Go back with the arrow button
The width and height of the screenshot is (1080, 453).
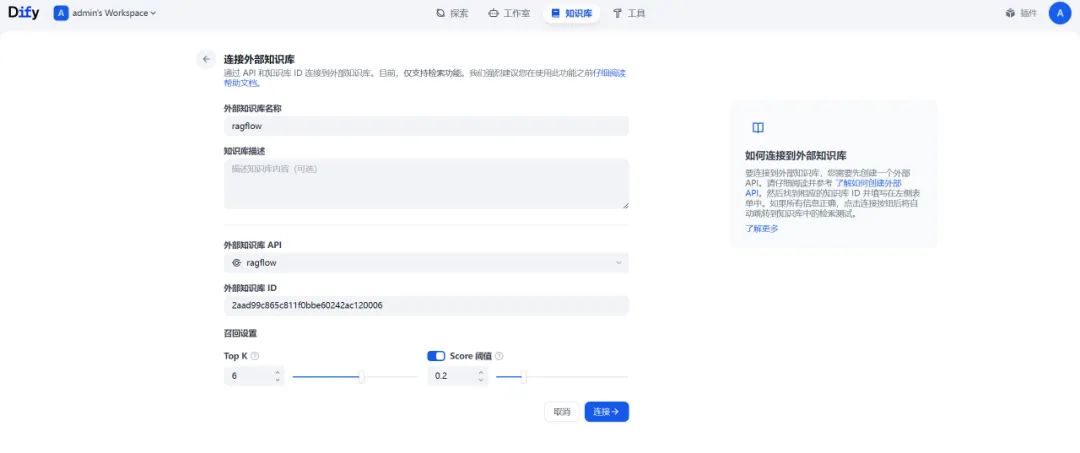(x=206, y=59)
